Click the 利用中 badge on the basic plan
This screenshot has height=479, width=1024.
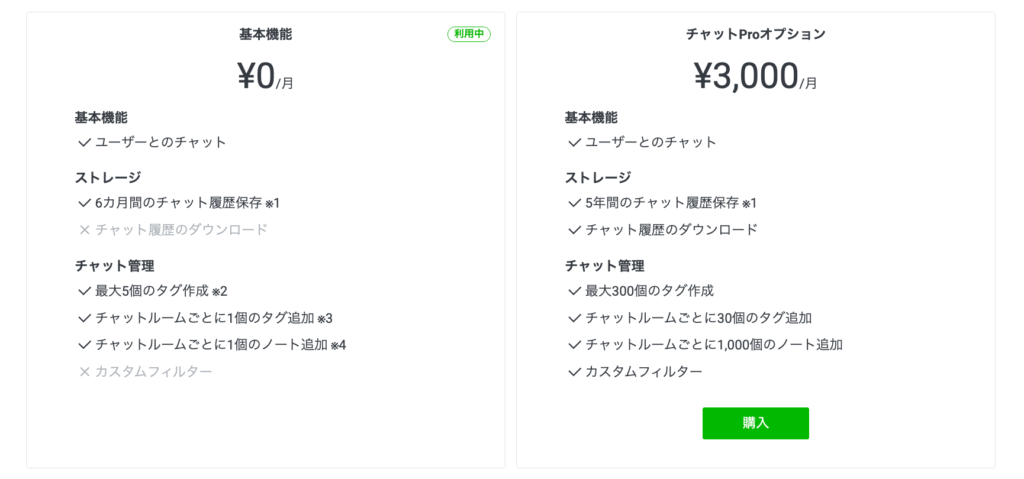click(468, 34)
